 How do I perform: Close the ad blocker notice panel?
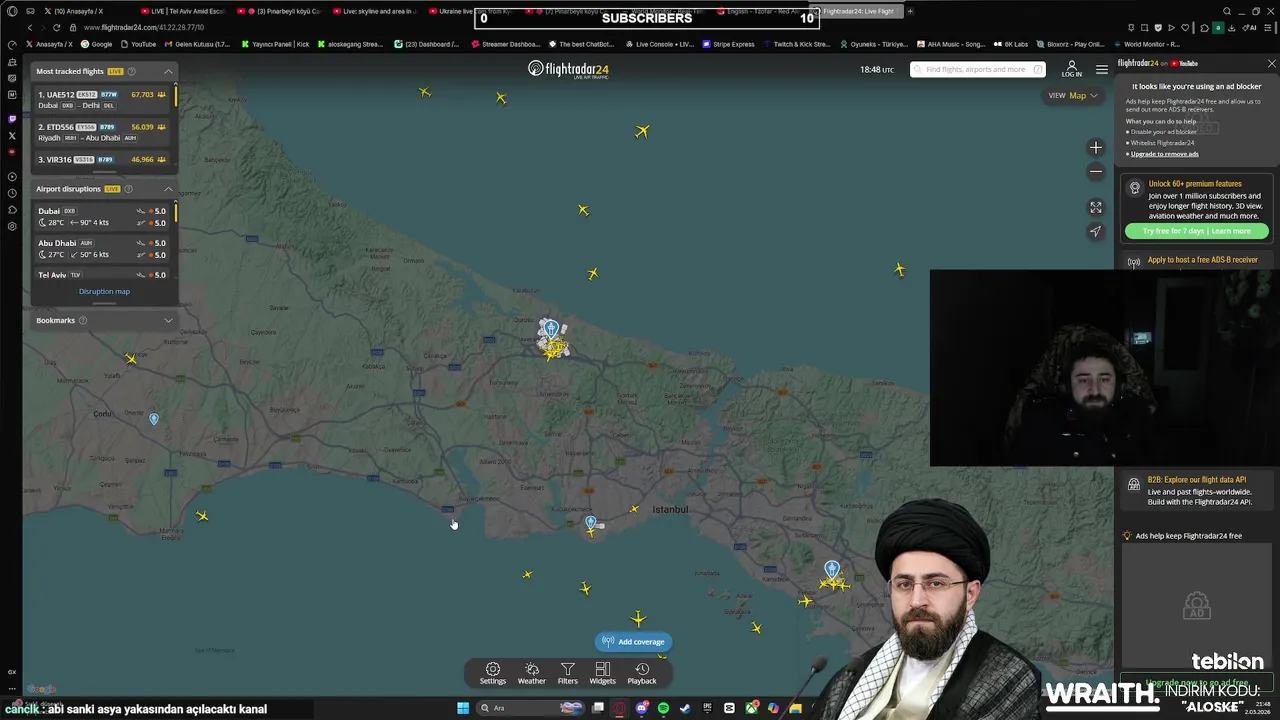coord(1271,63)
